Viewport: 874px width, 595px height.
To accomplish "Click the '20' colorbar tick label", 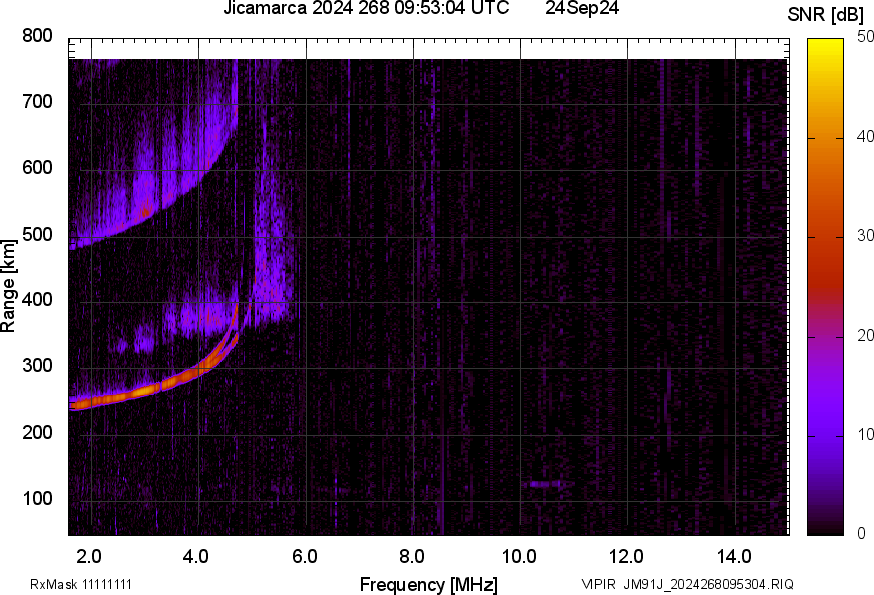I will [865, 335].
